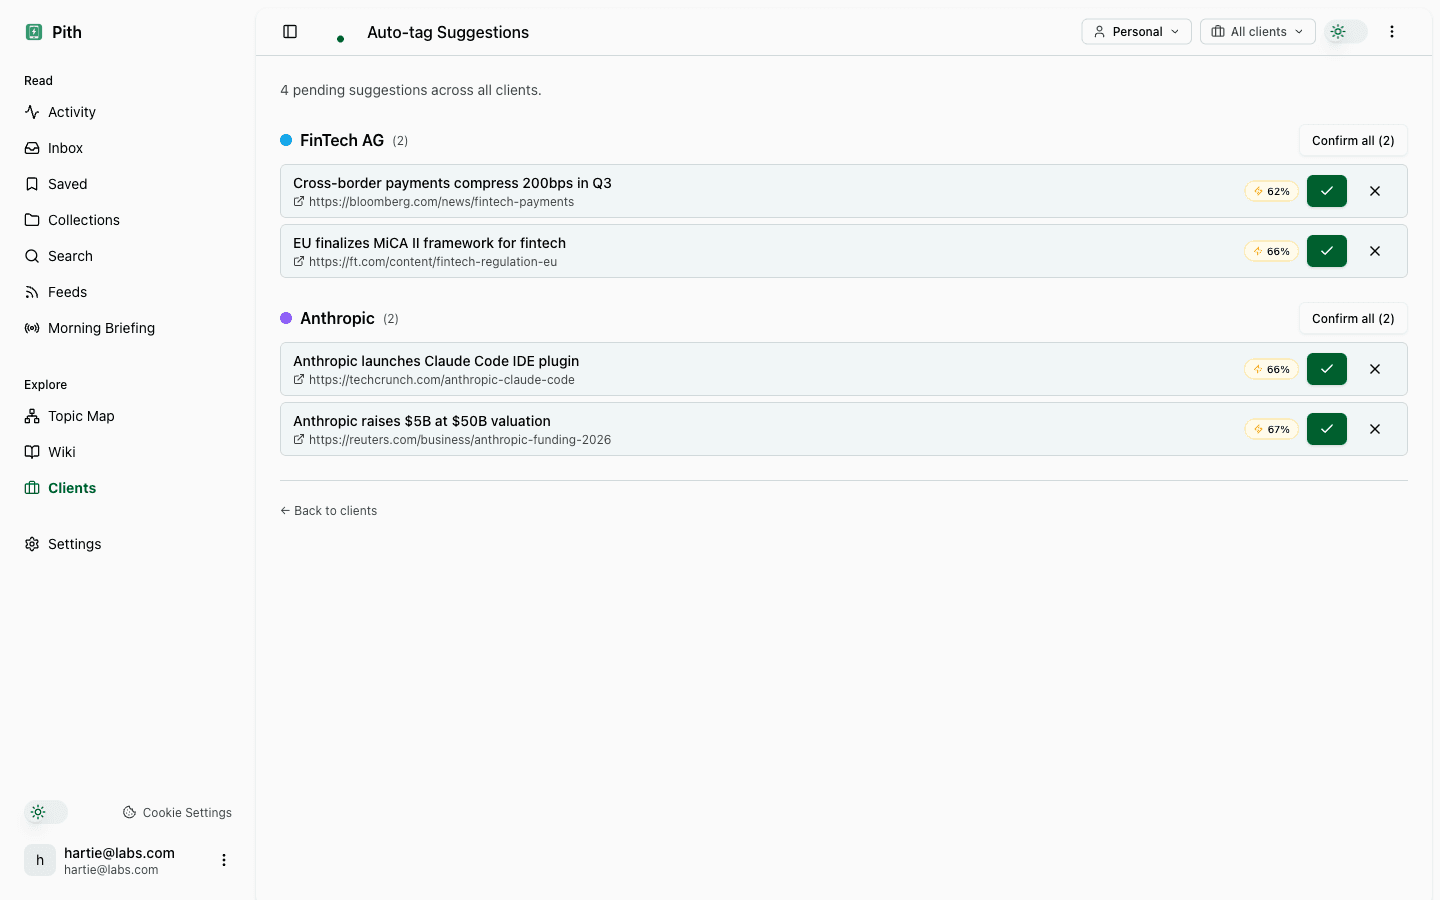Open Cookie Settings
Viewport: 1440px width, 900px height.
point(177,813)
